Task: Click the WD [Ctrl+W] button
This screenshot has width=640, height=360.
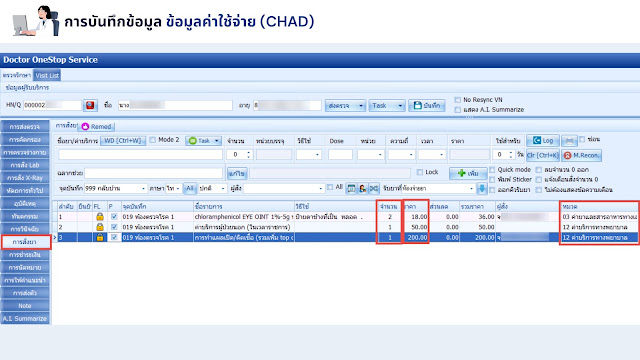Action: click(122, 140)
